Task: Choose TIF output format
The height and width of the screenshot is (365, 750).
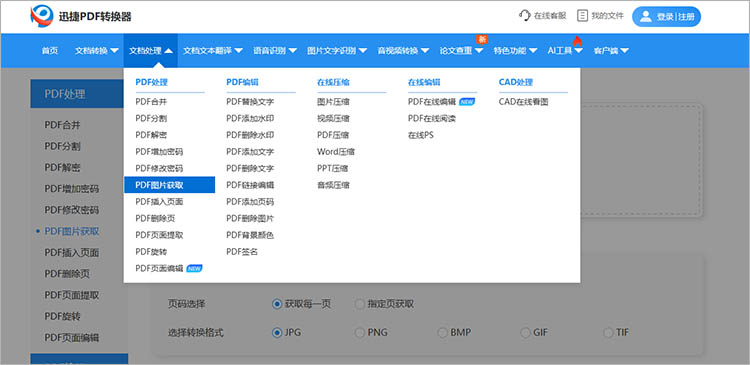Action: [x=608, y=332]
